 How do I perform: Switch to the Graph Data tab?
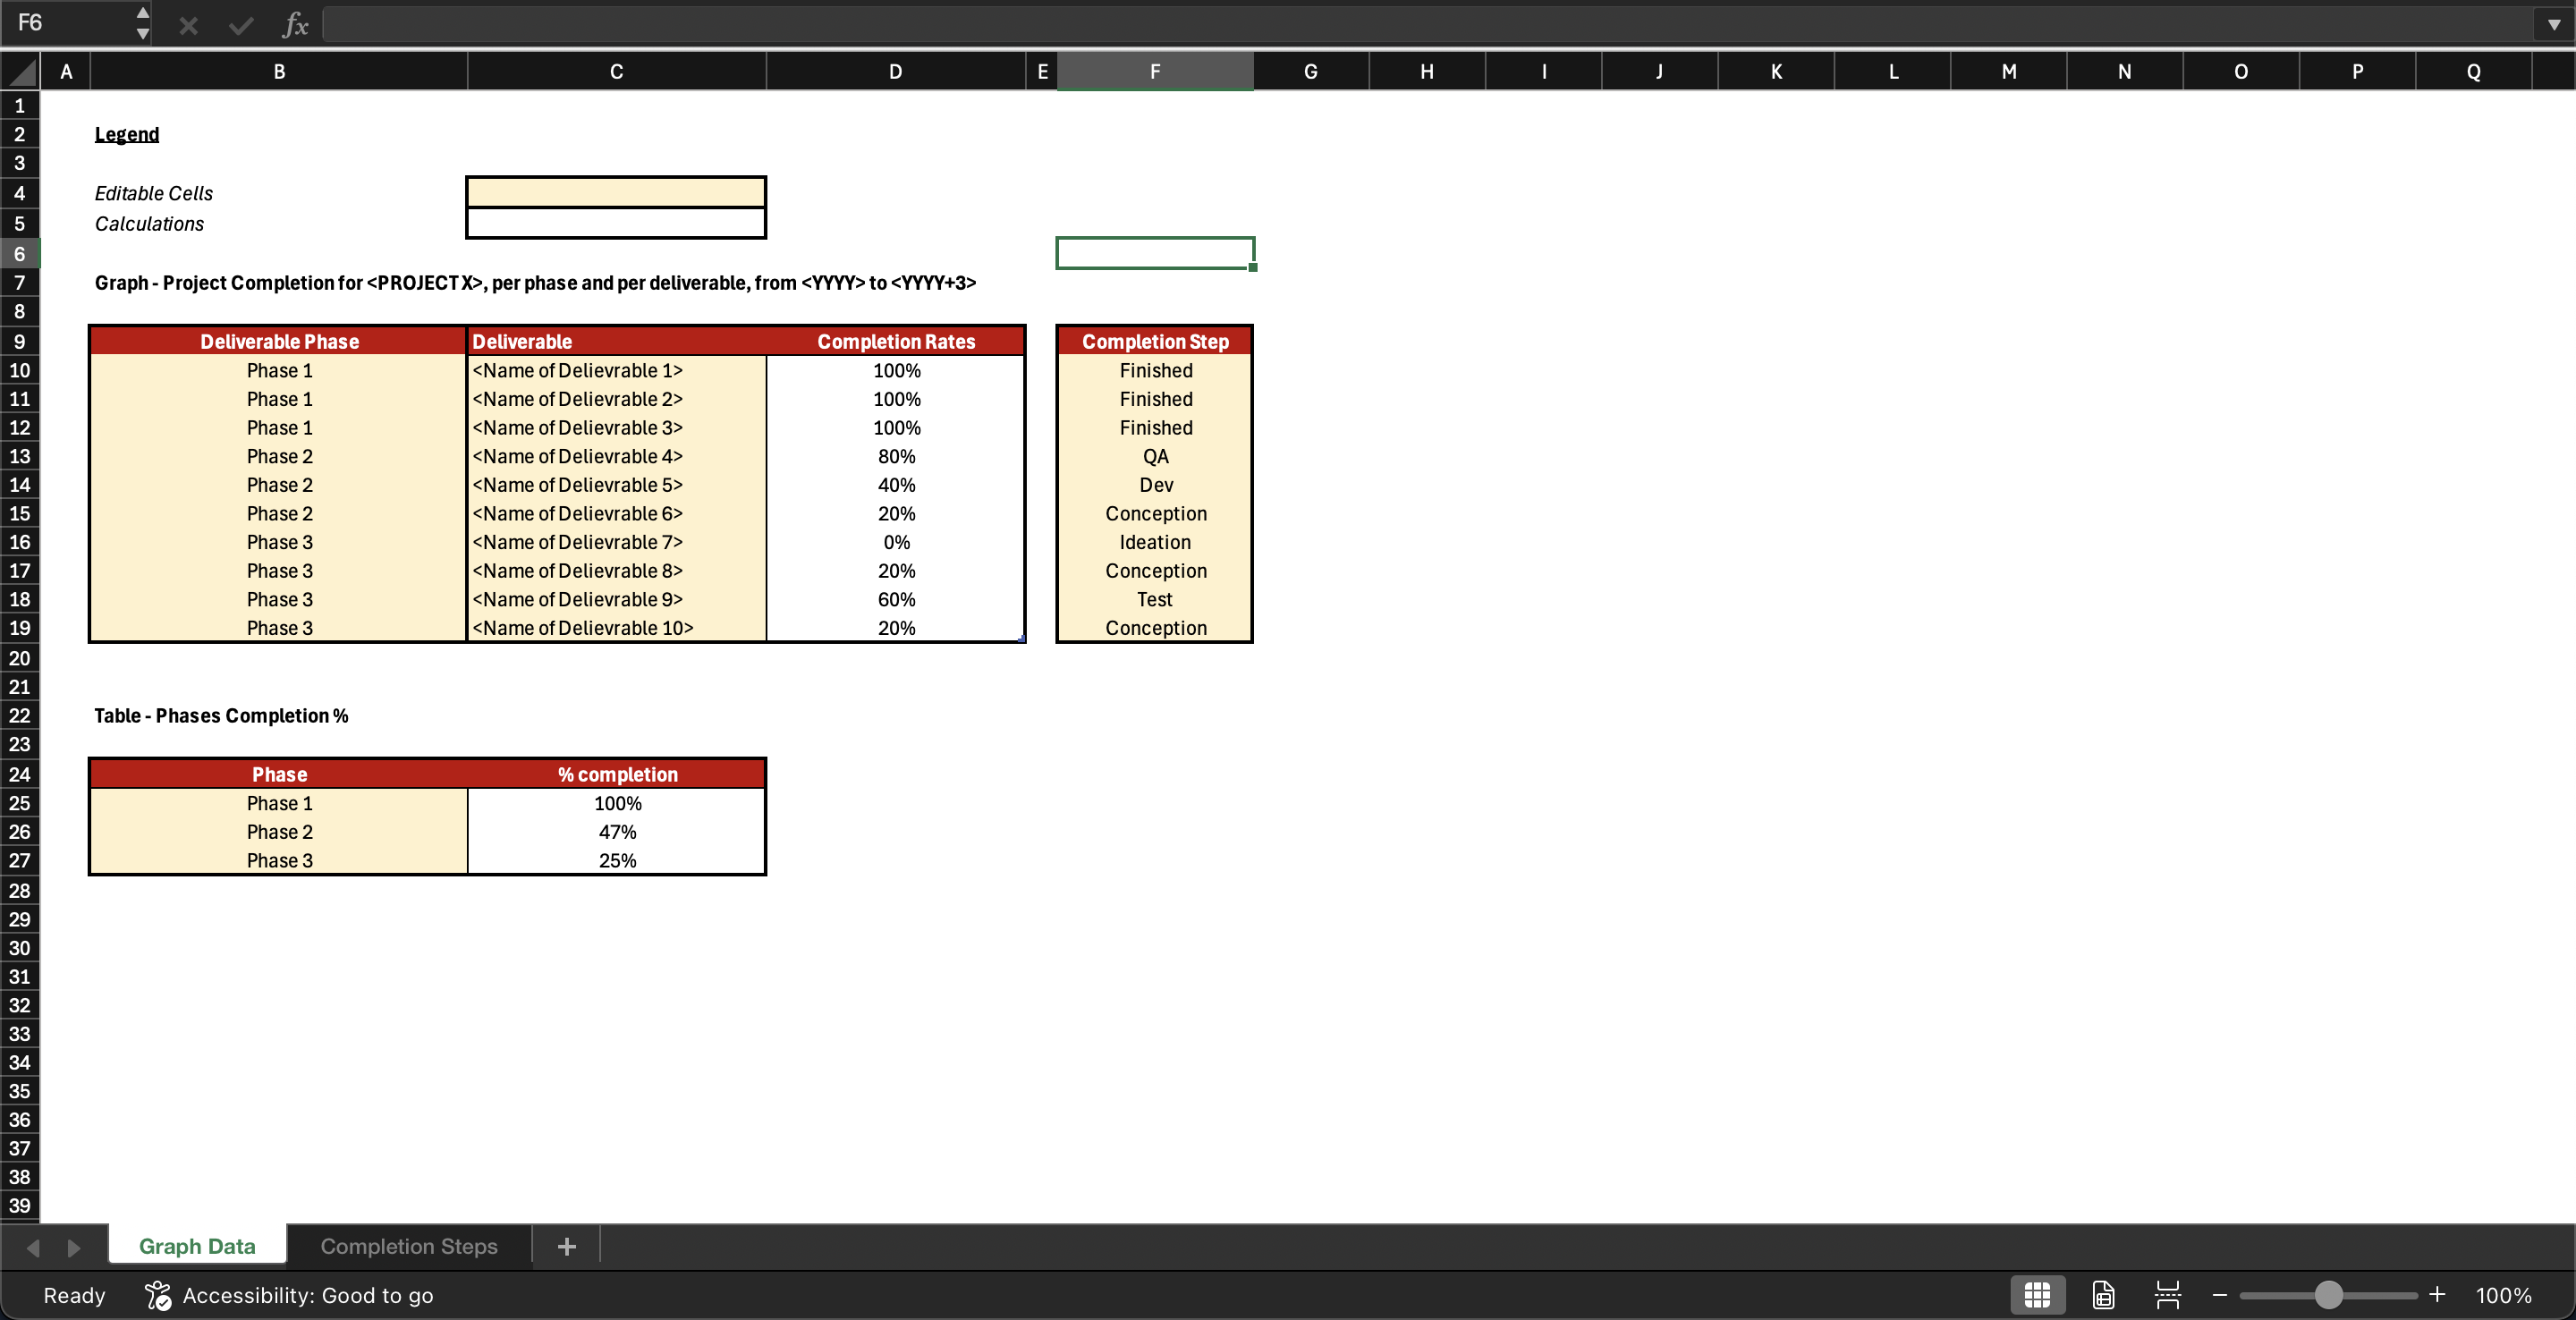click(196, 1246)
